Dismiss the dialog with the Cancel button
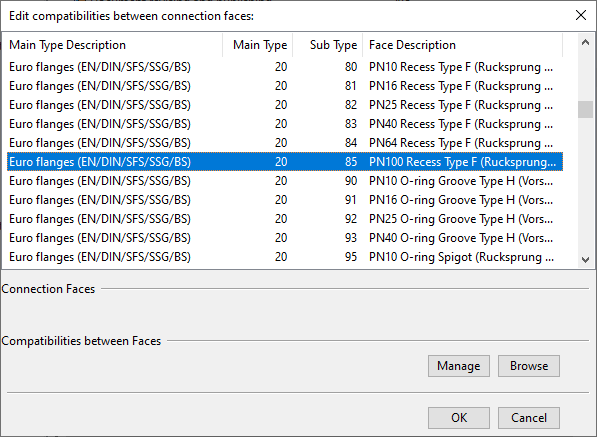This screenshot has width=597, height=437. coord(529,418)
